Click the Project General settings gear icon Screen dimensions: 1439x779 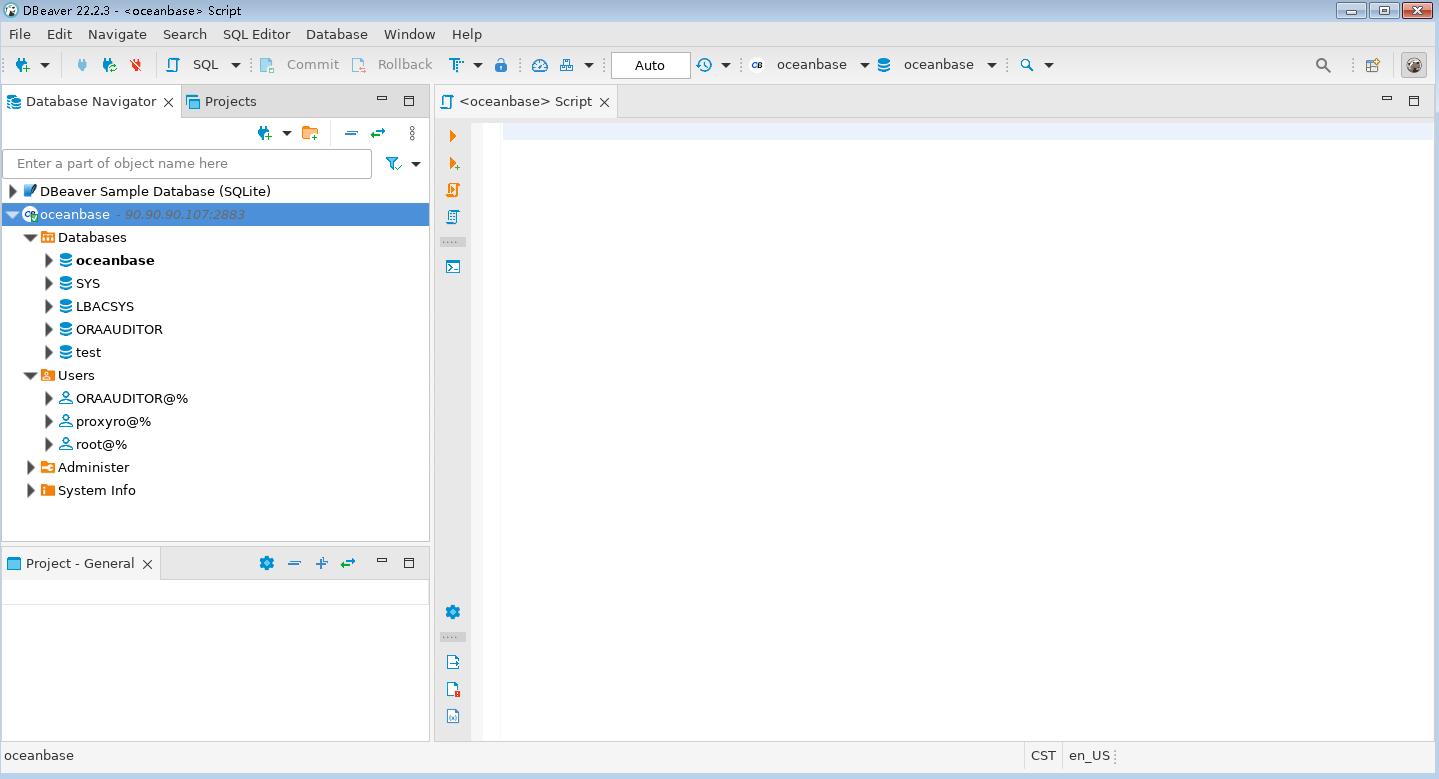(266, 563)
